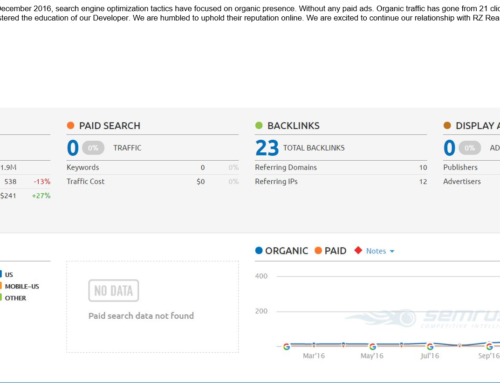
Task: Open the Traffic Cost row under Paid Search
Action: [153, 181]
